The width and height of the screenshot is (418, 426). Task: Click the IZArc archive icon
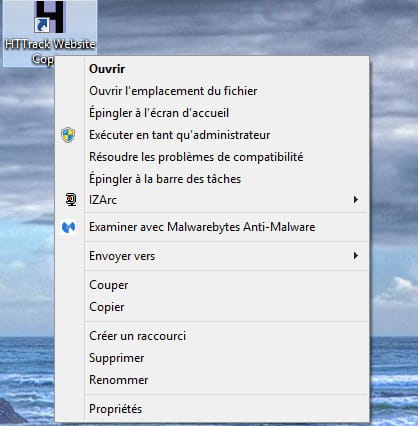71,200
